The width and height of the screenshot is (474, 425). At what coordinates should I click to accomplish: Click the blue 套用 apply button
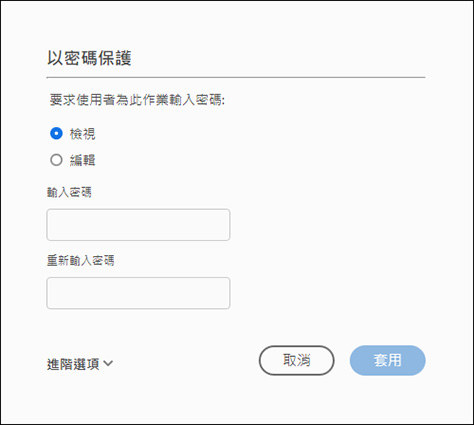click(388, 360)
